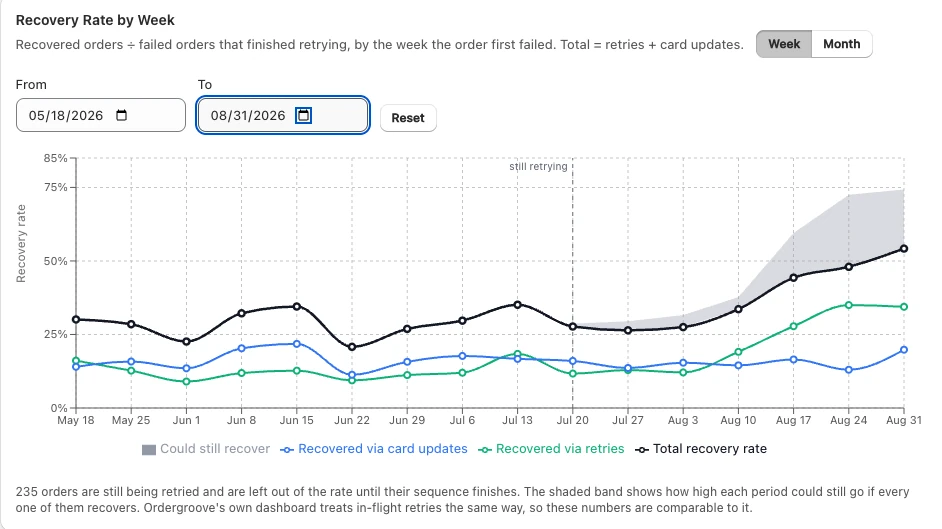Viewport: 942px width, 529px height.
Task: Switch the chart to Week view
Action: point(784,44)
